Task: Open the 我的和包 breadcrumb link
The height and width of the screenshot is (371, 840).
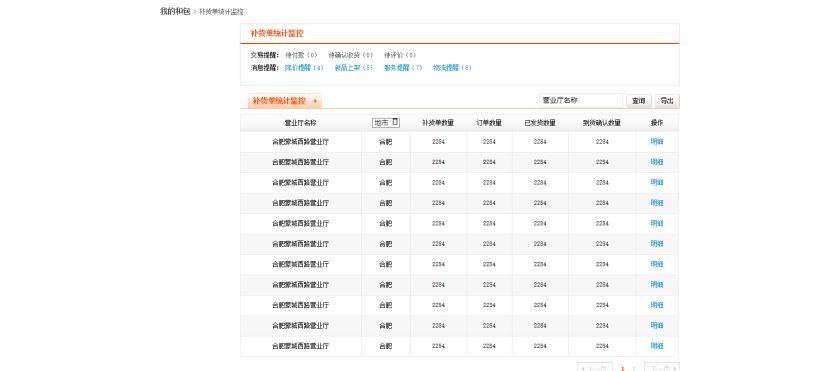Action: [x=175, y=11]
